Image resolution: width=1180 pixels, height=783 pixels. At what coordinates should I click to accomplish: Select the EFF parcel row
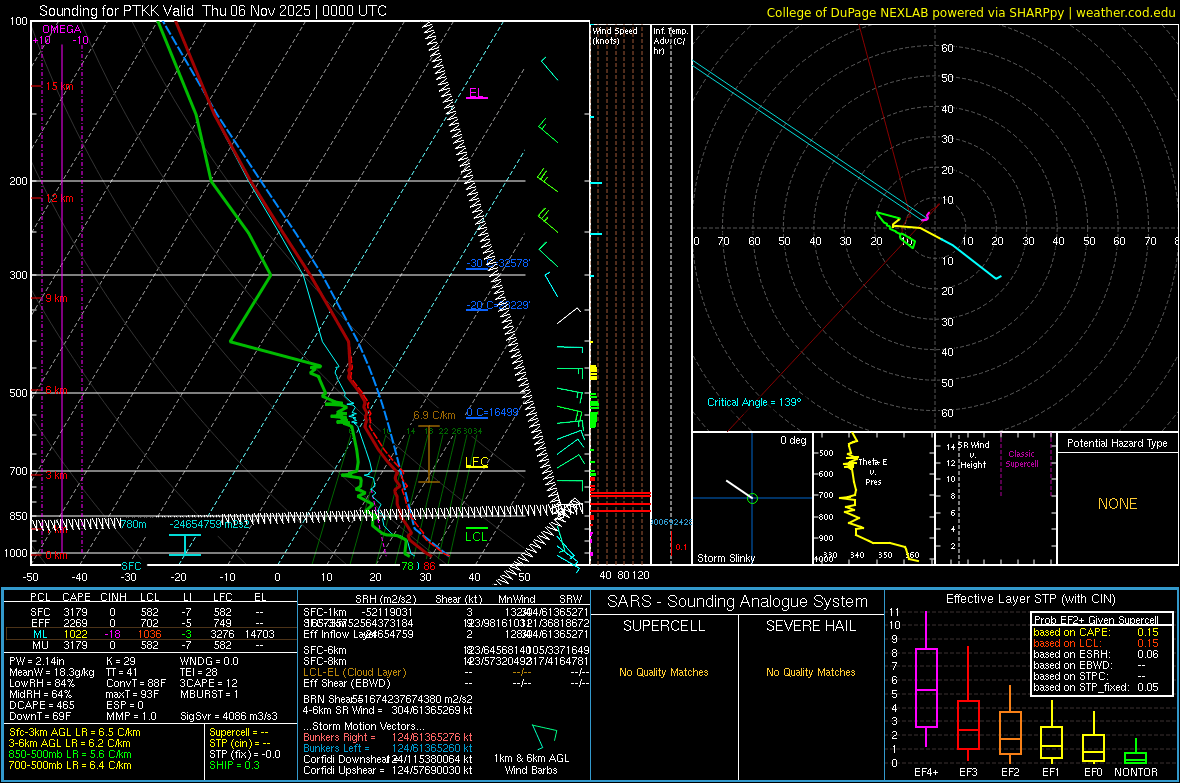pos(149,623)
